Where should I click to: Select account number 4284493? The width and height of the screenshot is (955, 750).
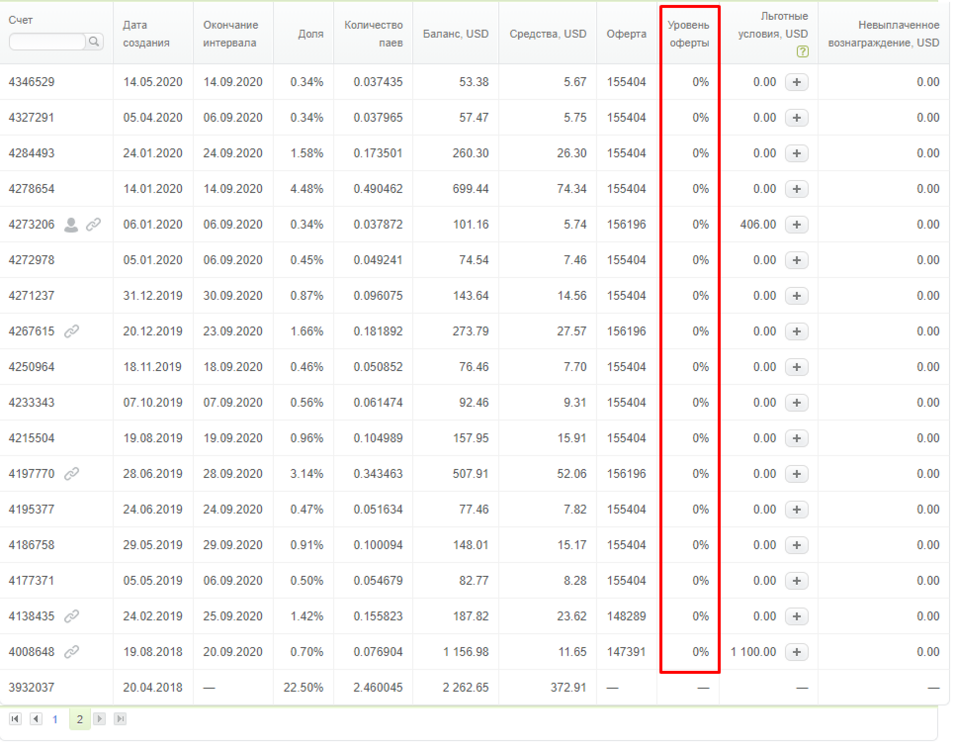click(x=32, y=154)
